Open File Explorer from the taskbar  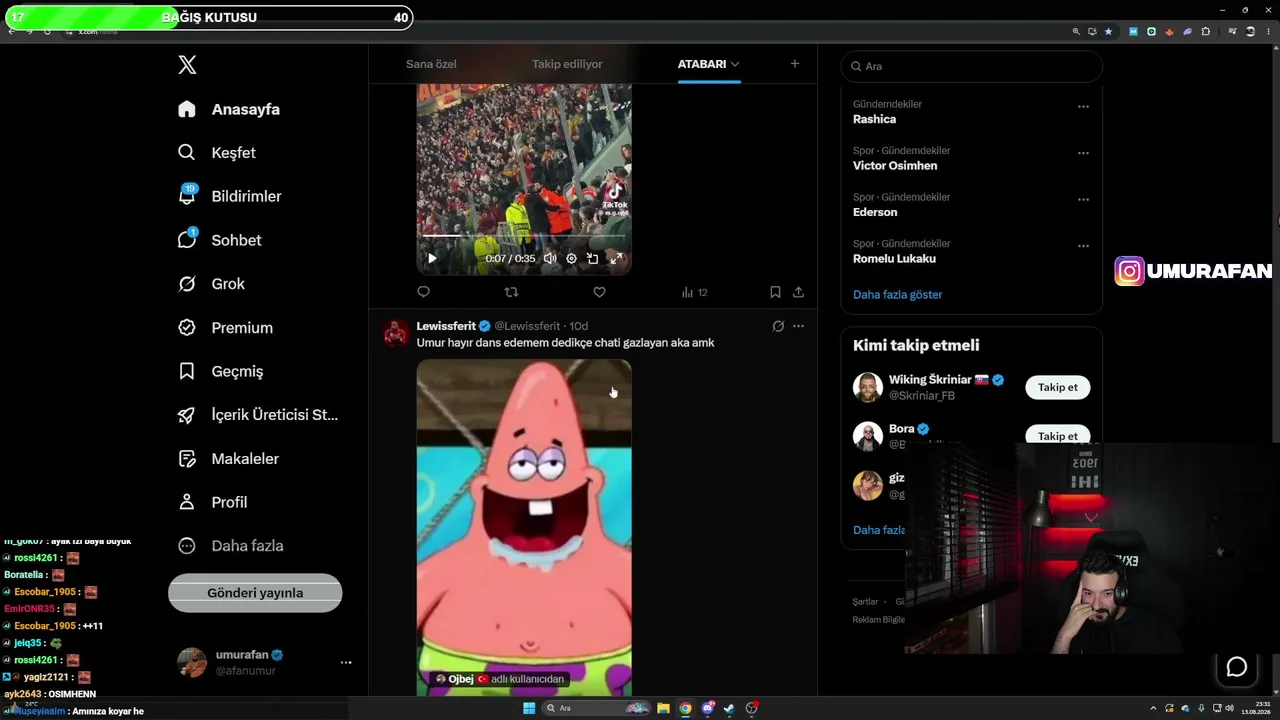click(x=663, y=708)
